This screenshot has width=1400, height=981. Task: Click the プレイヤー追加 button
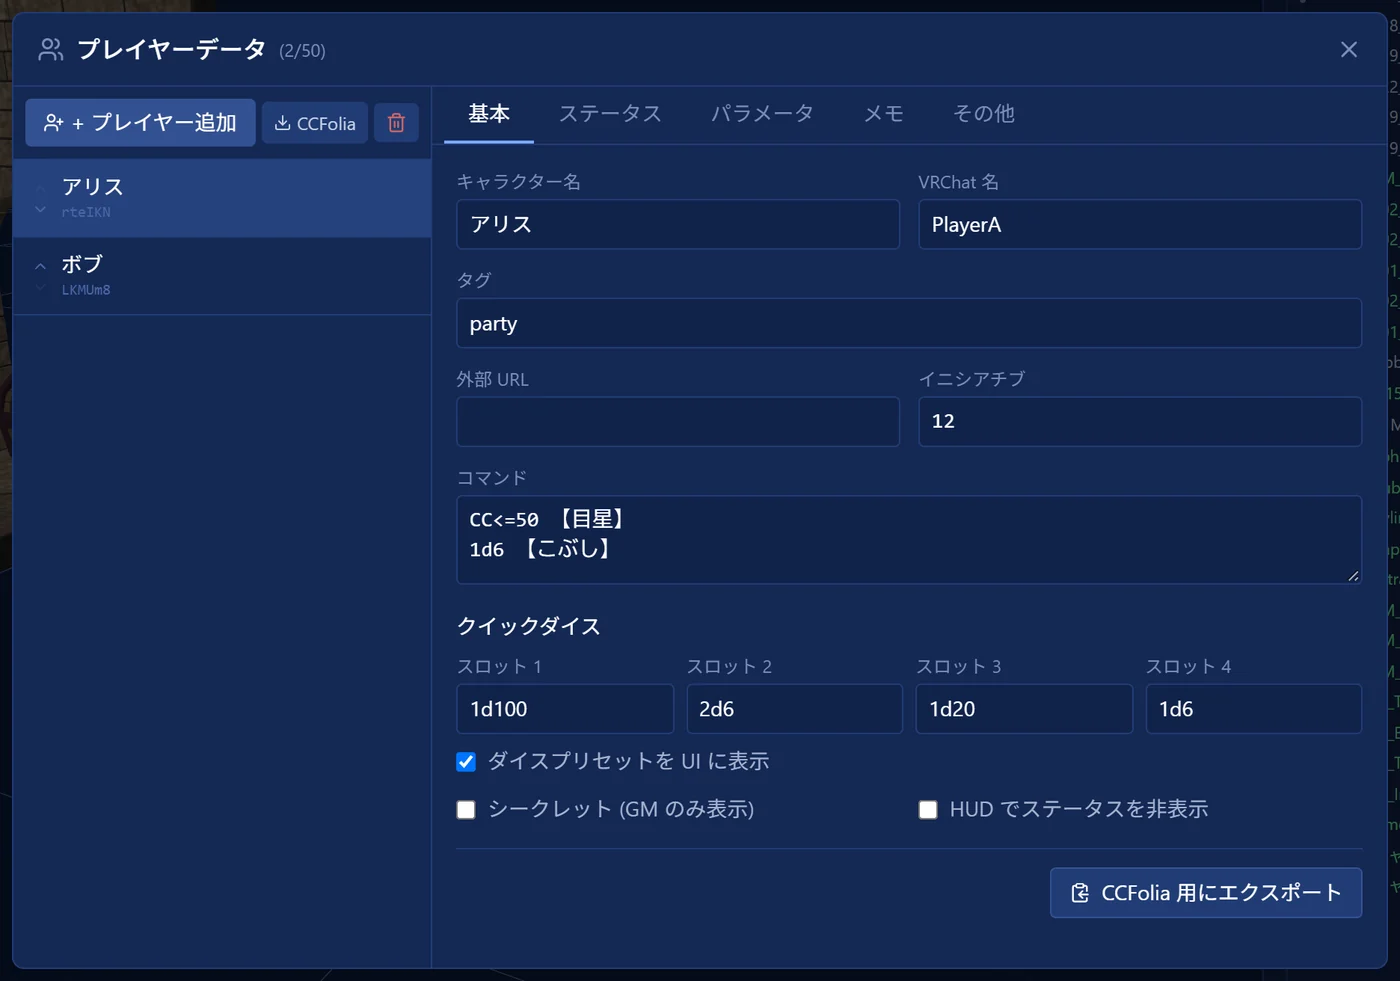pyautogui.click(x=141, y=123)
